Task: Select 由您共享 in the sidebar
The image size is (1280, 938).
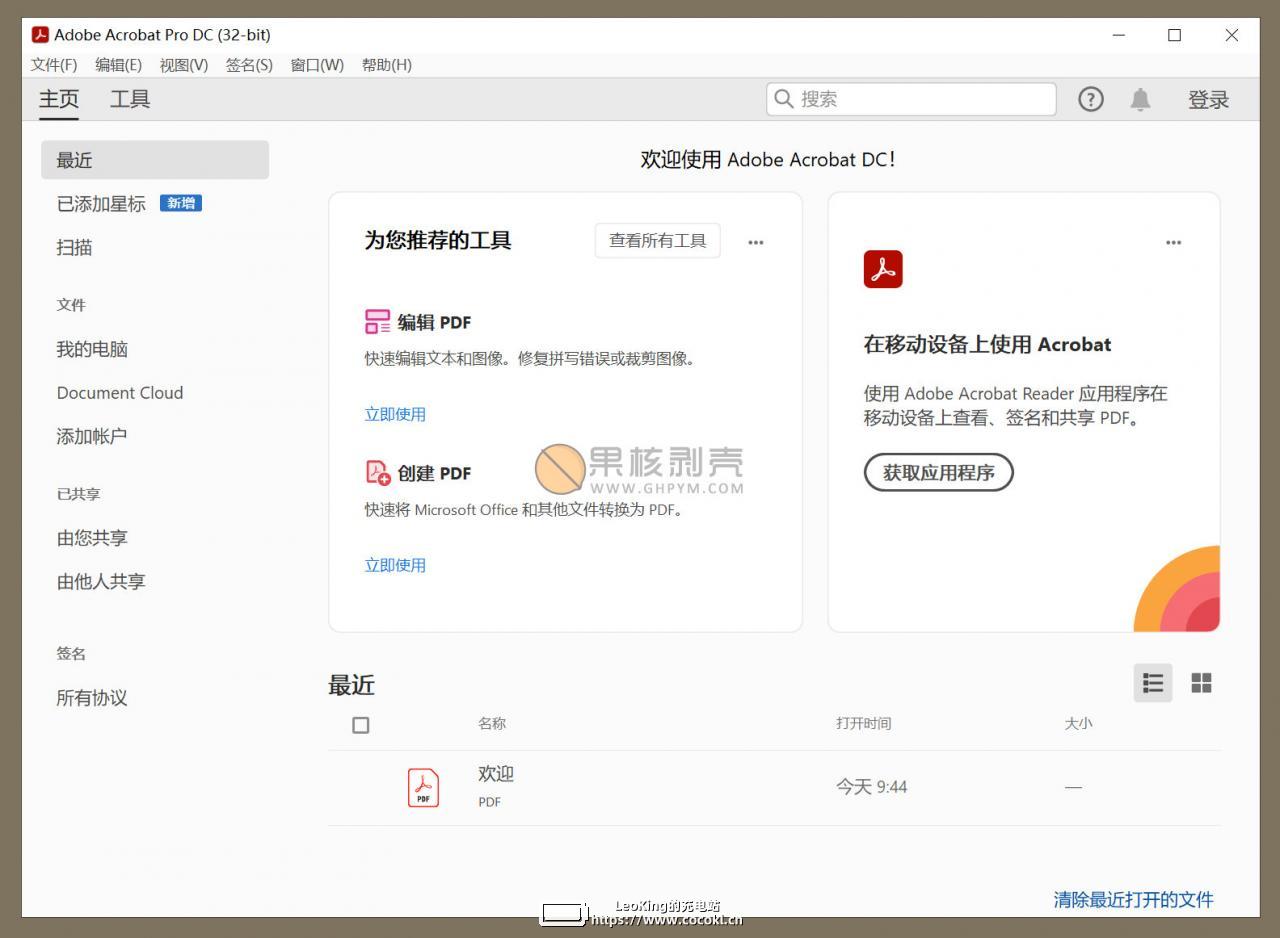Action: 92,538
